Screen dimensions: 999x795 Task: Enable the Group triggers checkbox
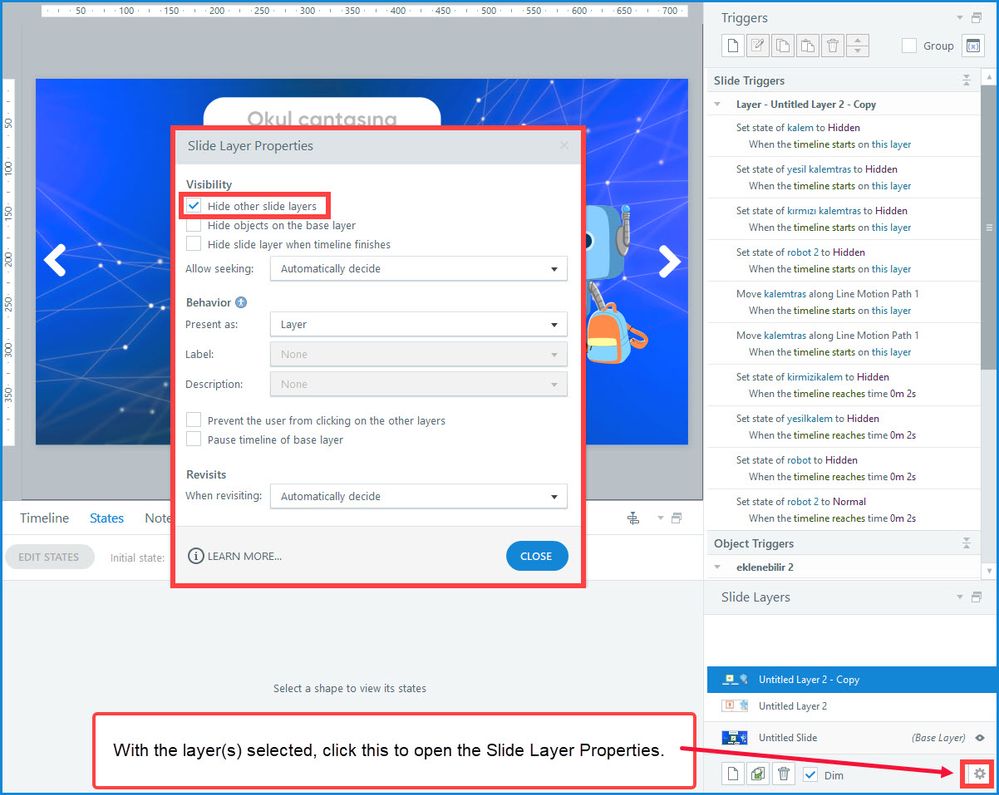pos(909,46)
